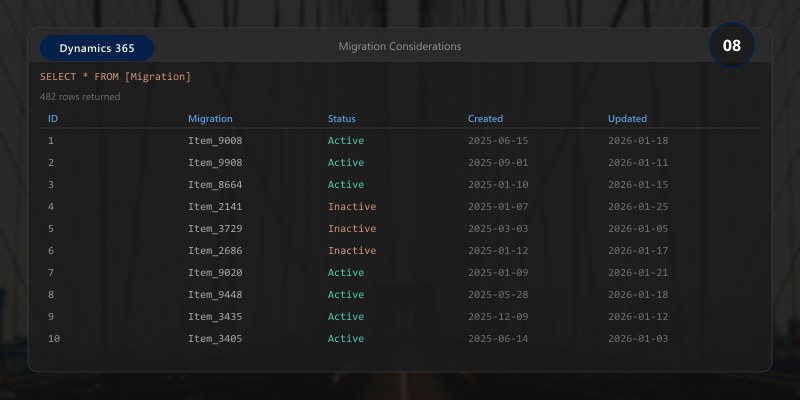
Task: Click created date 2025-05-28
Action: click(498, 294)
